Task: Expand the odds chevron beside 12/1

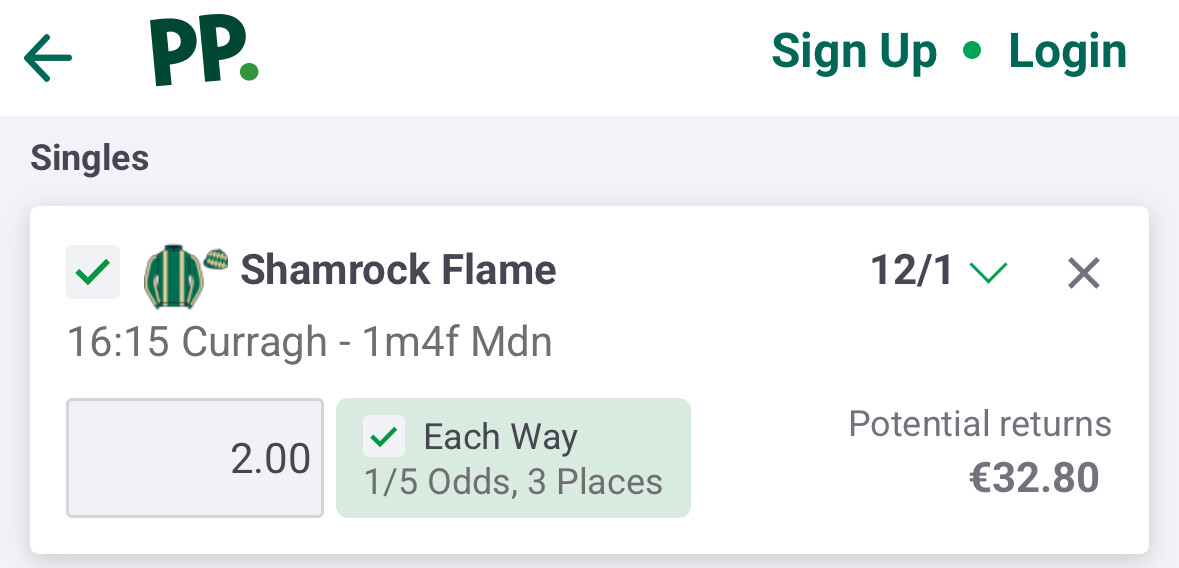Action: (989, 272)
